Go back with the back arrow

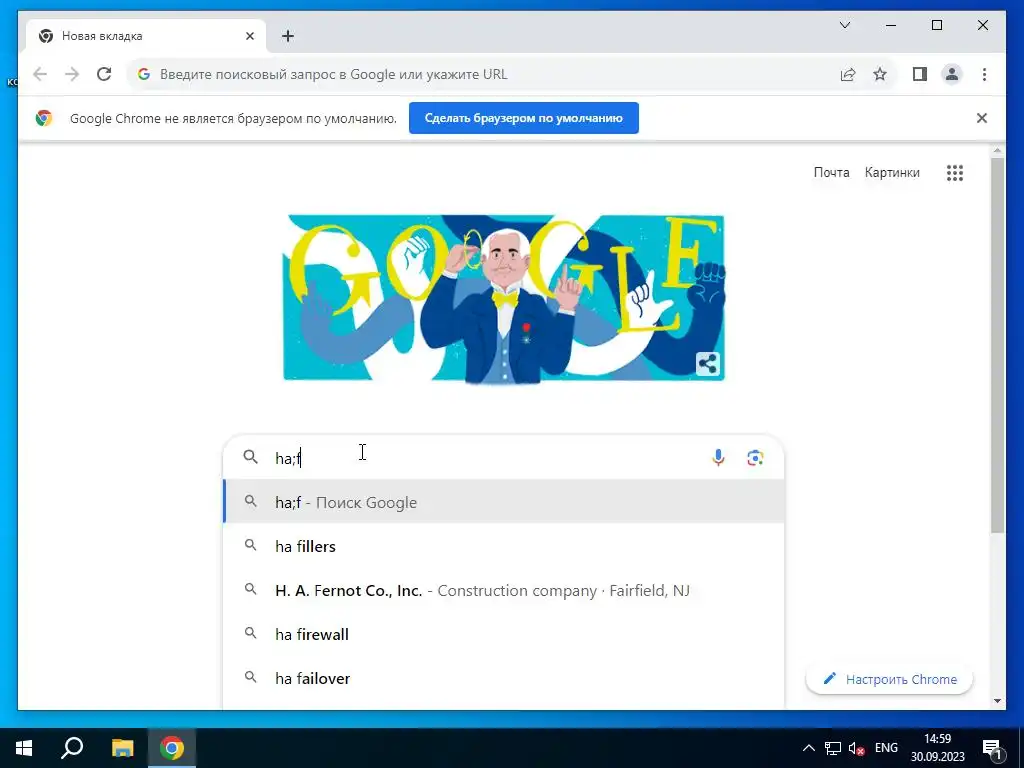coord(40,74)
